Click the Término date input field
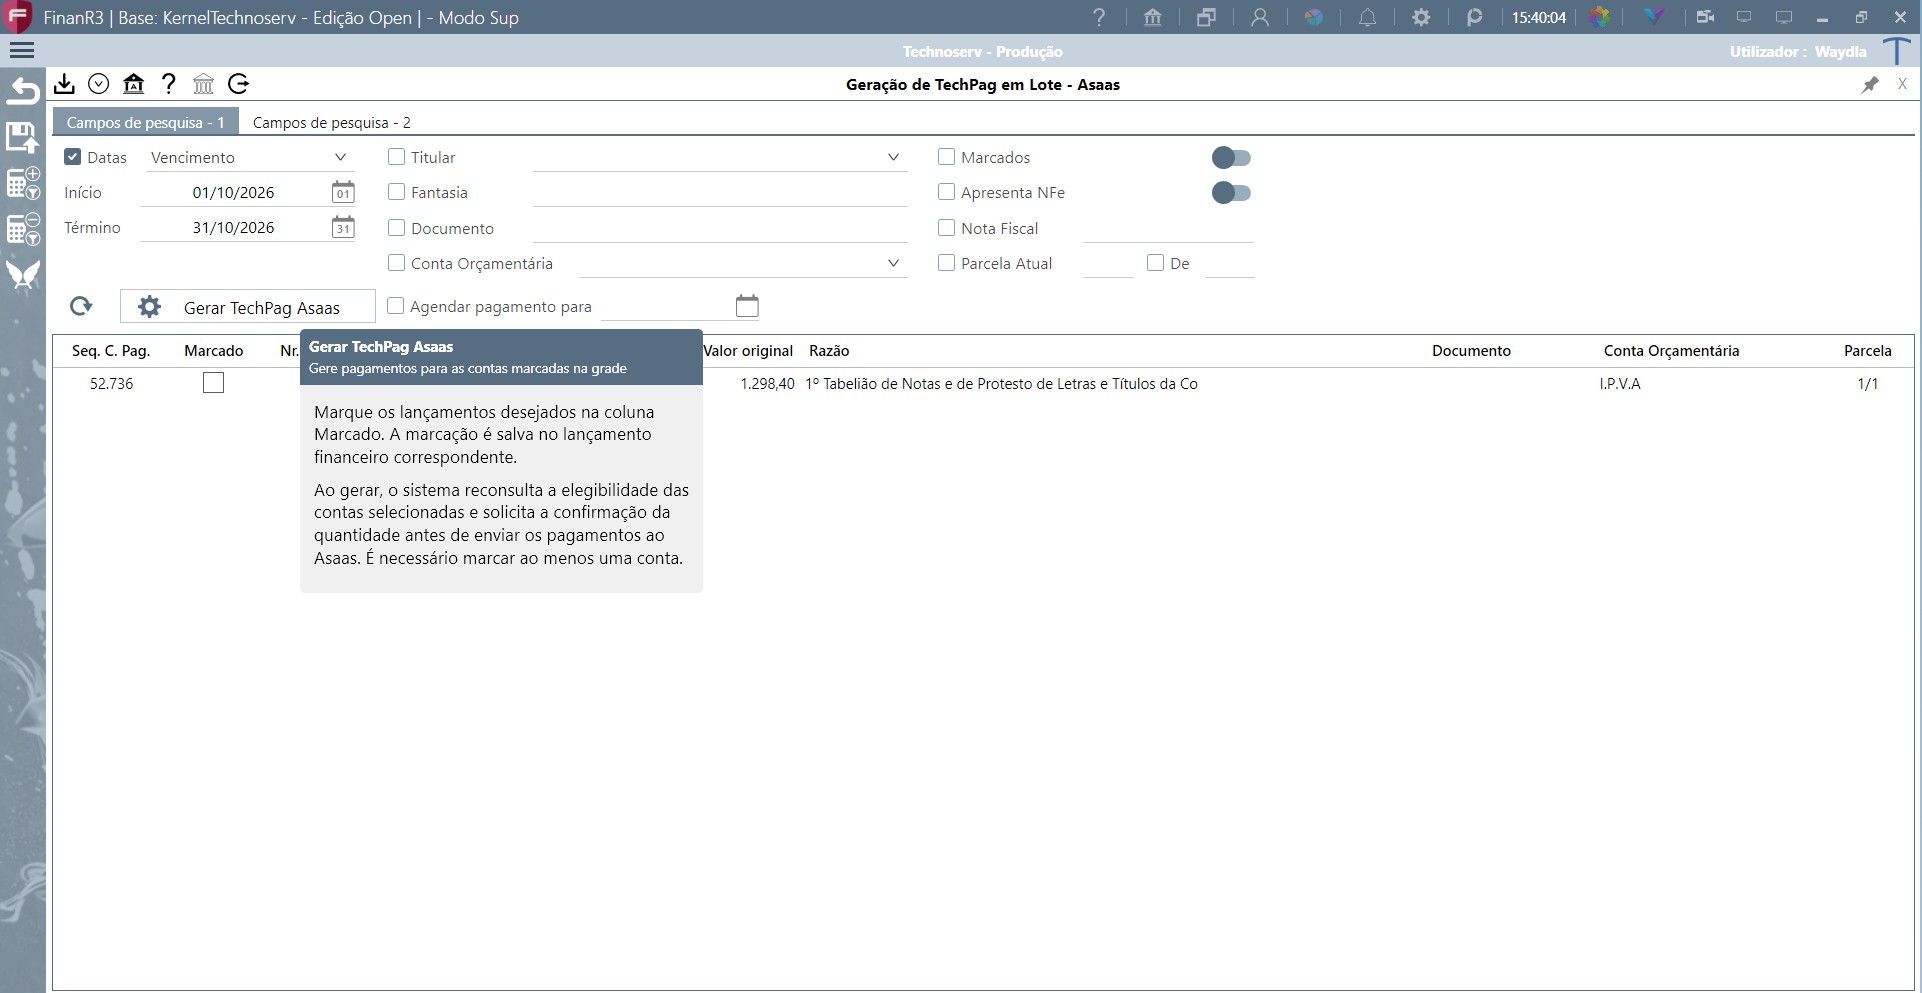Image resolution: width=1922 pixels, height=993 pixels. click(234, 228)
